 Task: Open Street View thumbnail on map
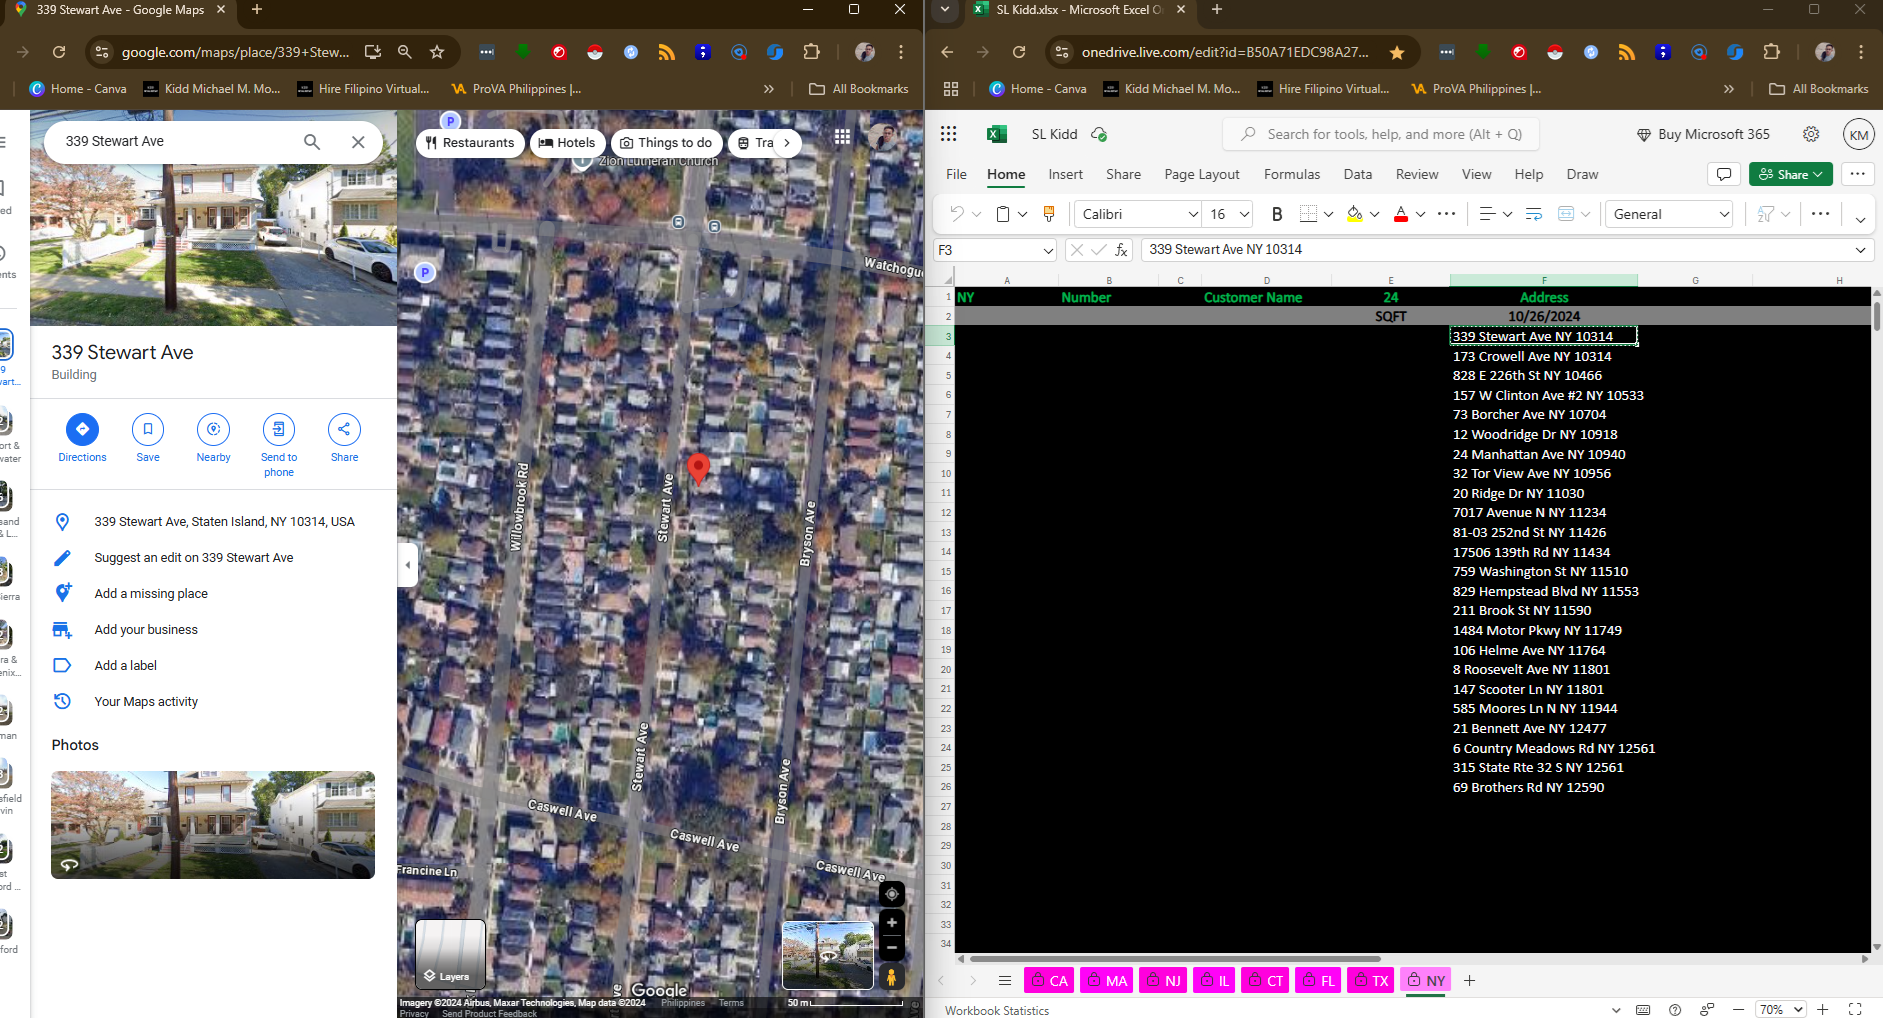pyautogui.click(x=827, y=955)
